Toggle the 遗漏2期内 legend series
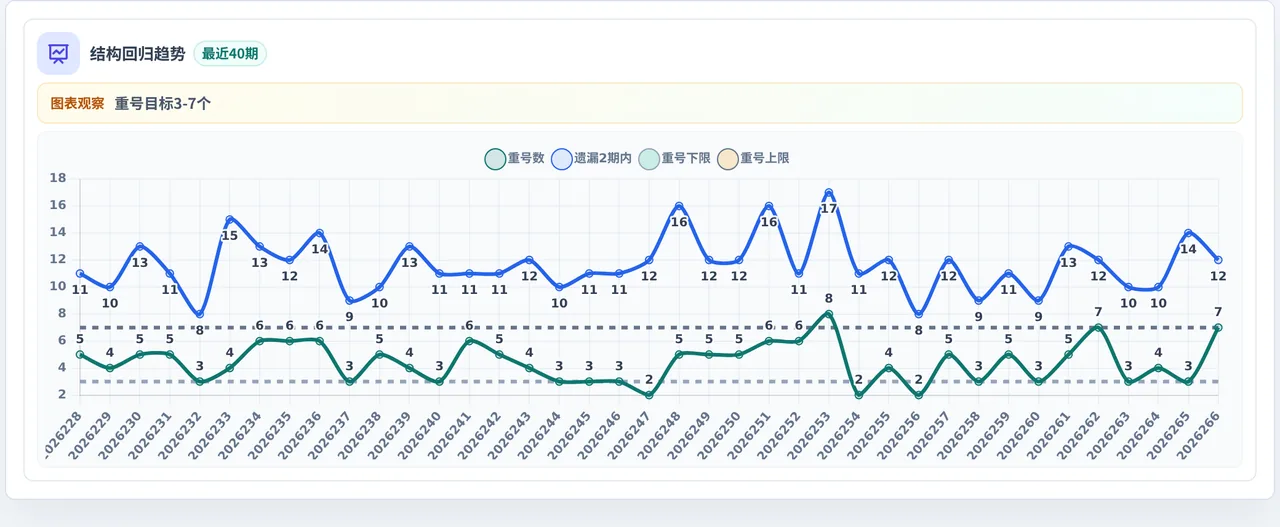 click(x=592, y=158)
